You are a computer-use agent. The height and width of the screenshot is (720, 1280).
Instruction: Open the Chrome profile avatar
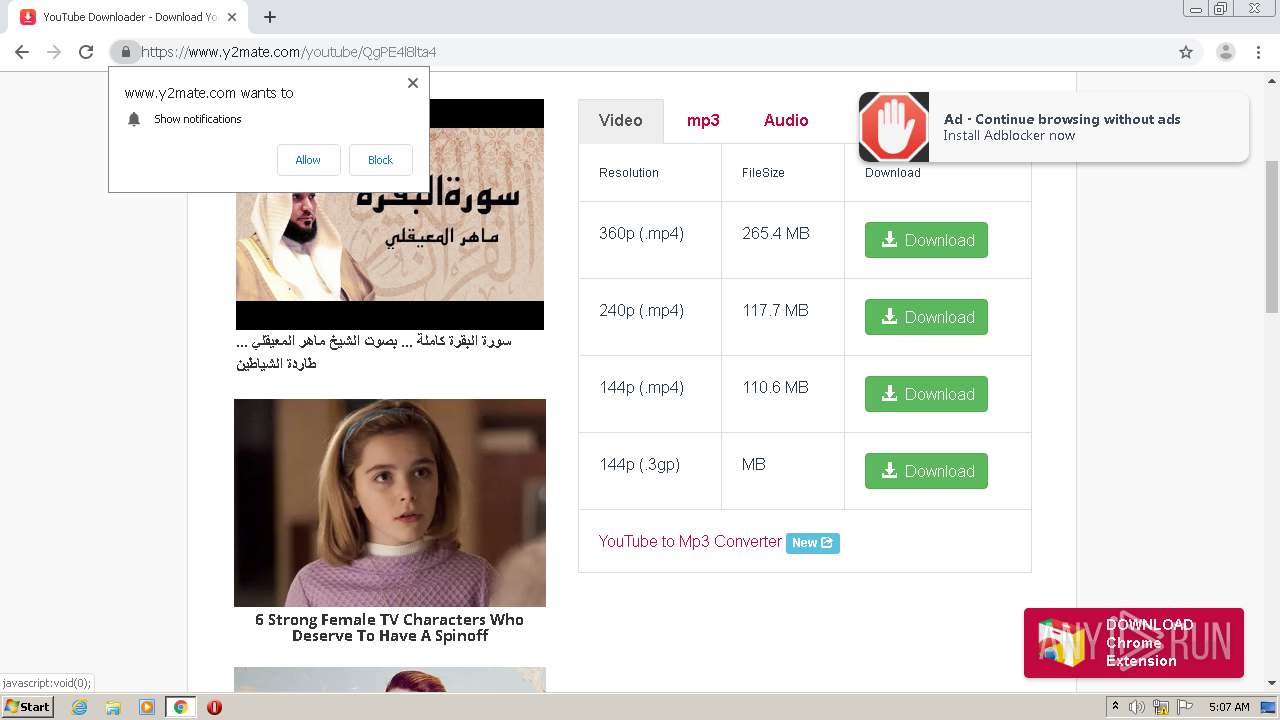point(1225,52)
